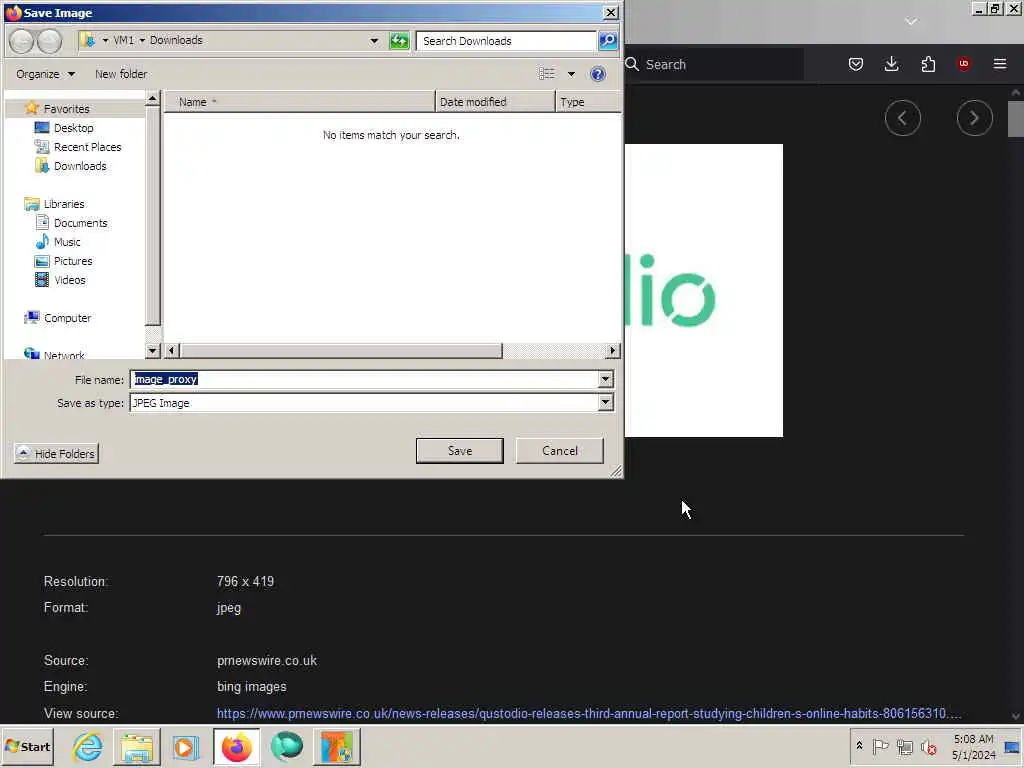Open Windows Explorer from the taskbar
This screenshot has height=768, width=1024.
coord(136,746)
